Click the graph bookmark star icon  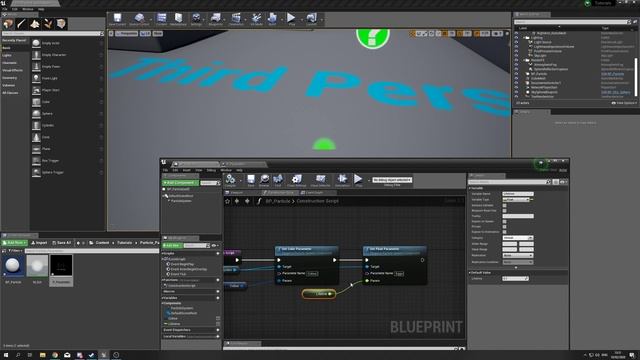[x=228, y=201]
